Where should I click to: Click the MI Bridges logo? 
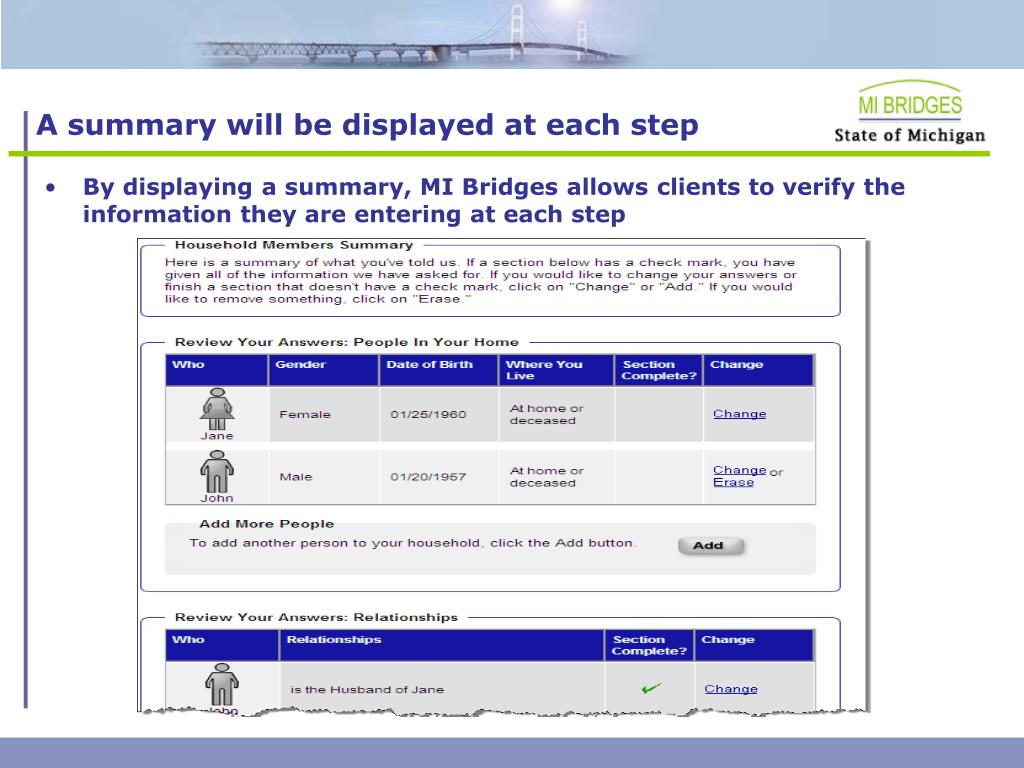(x=910, y=101)
